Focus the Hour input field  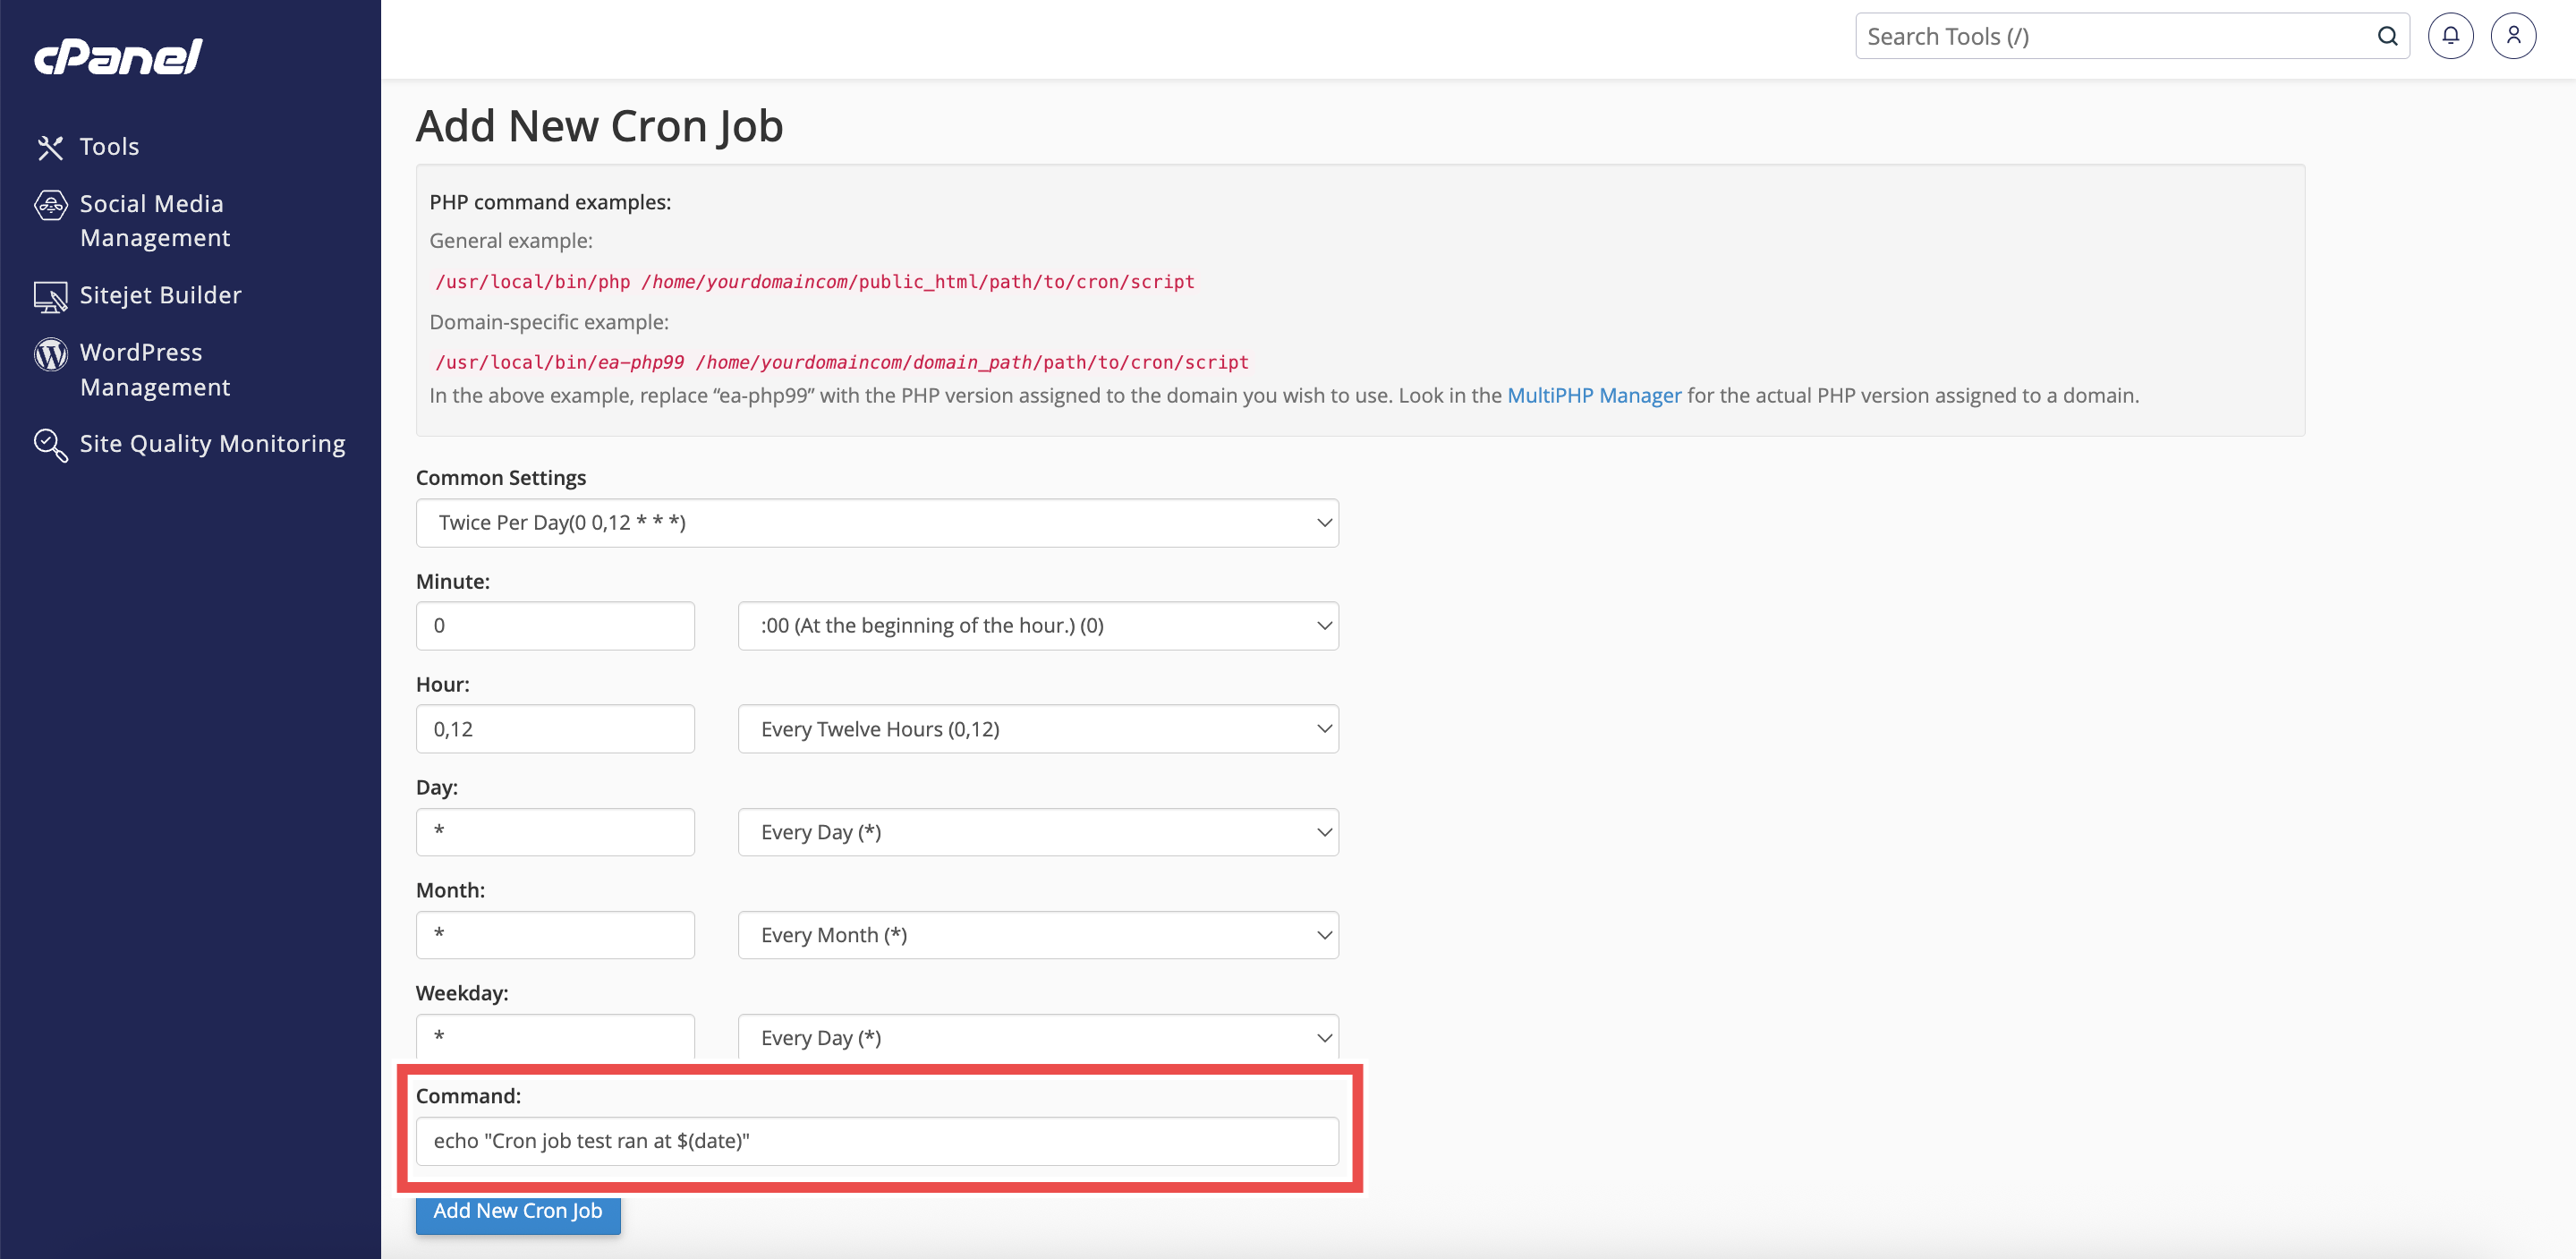555,729
